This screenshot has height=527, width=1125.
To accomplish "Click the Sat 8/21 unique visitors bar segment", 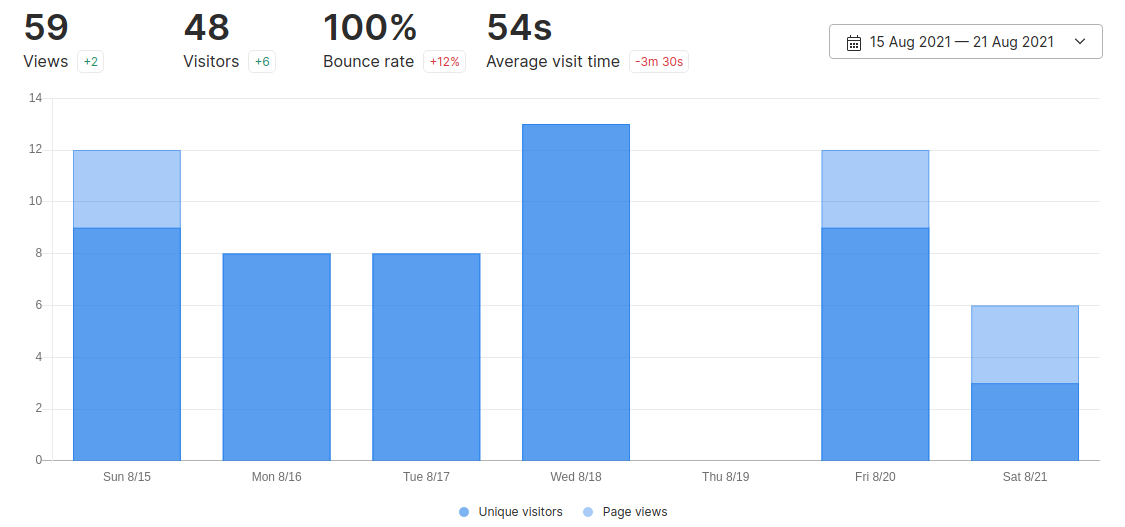I will 1025,421.
